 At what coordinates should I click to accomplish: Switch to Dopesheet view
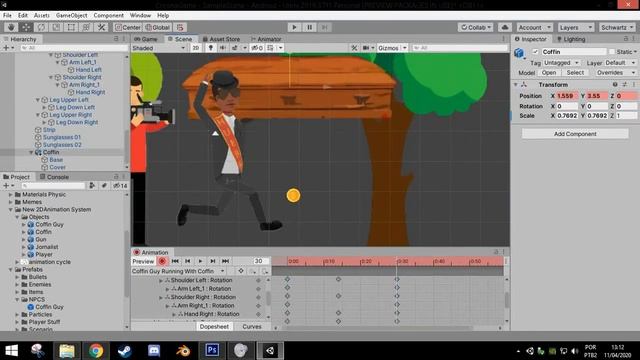click(214, 327)
